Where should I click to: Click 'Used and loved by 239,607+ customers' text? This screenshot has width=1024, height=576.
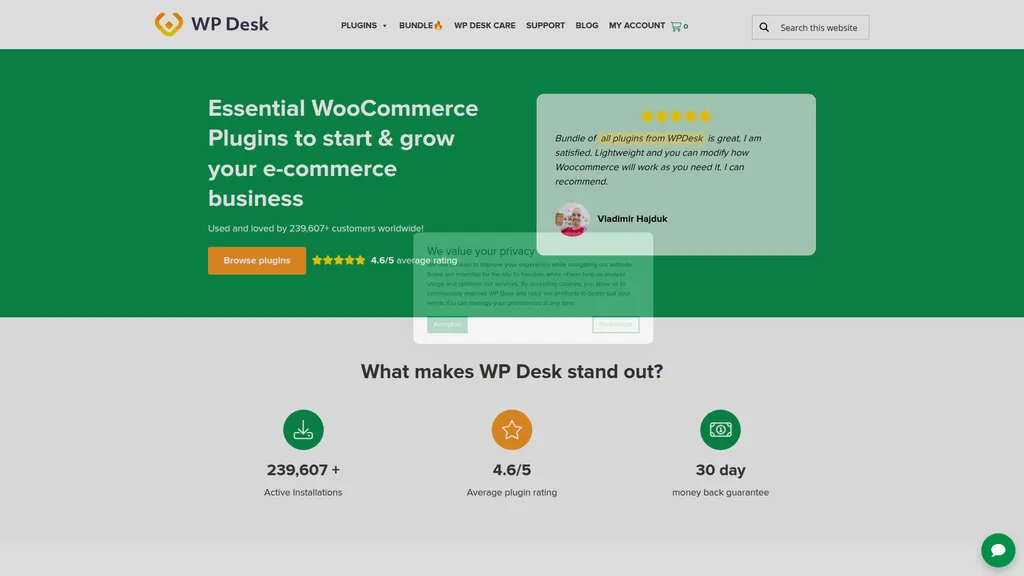point(315,229)
